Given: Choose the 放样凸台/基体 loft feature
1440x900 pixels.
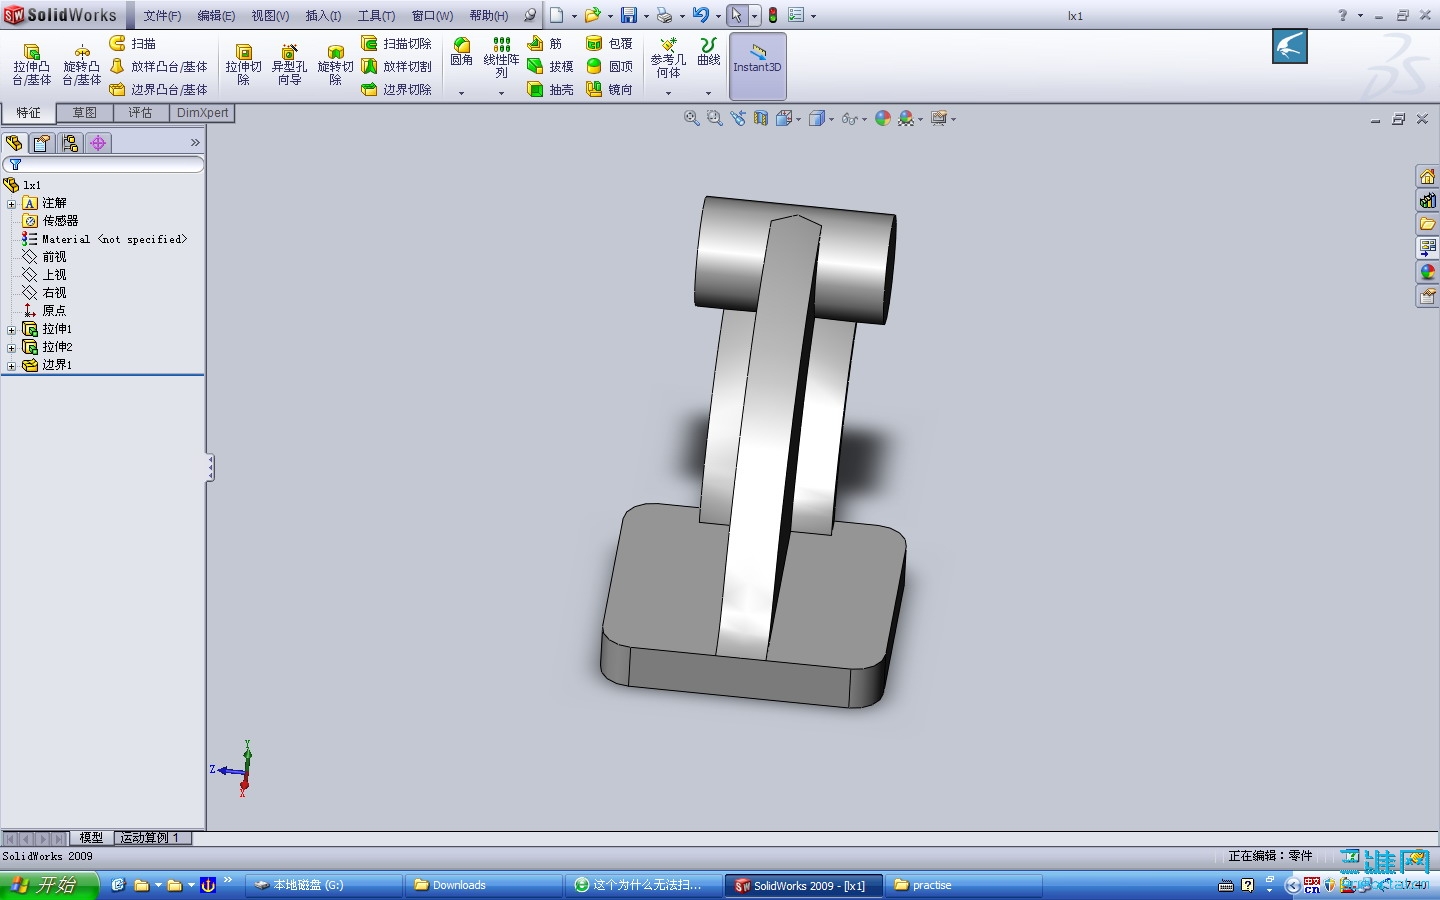Looking at the screenshot, I should point(158,66).
